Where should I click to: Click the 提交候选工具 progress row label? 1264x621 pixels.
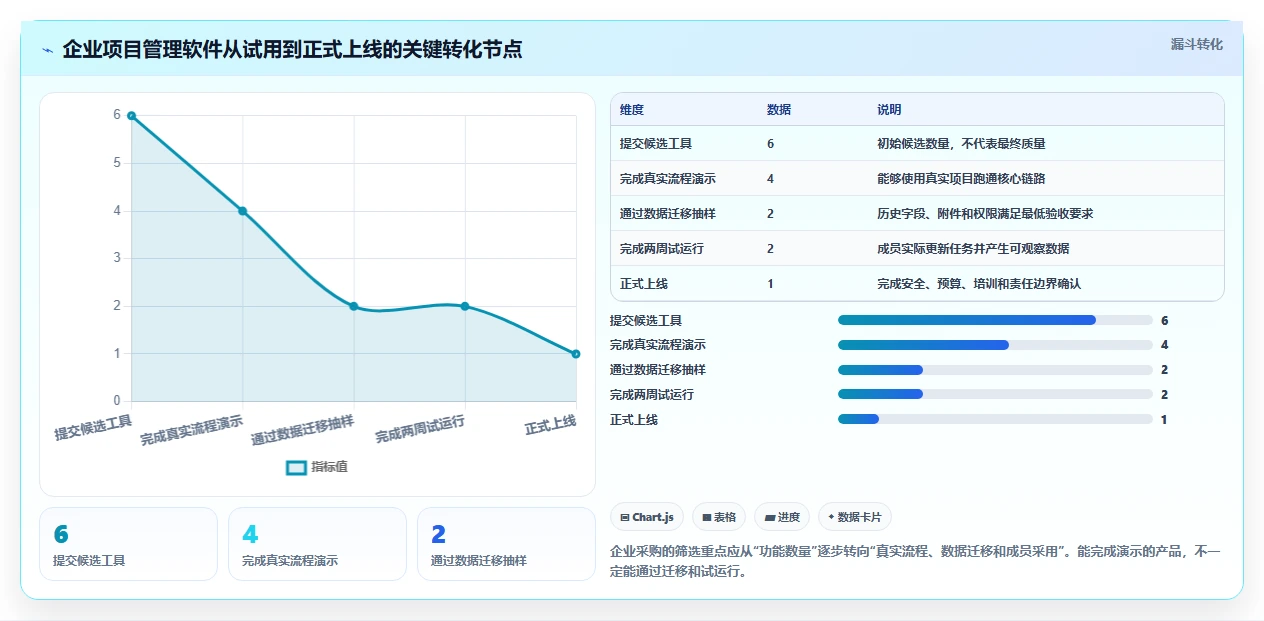646,321
